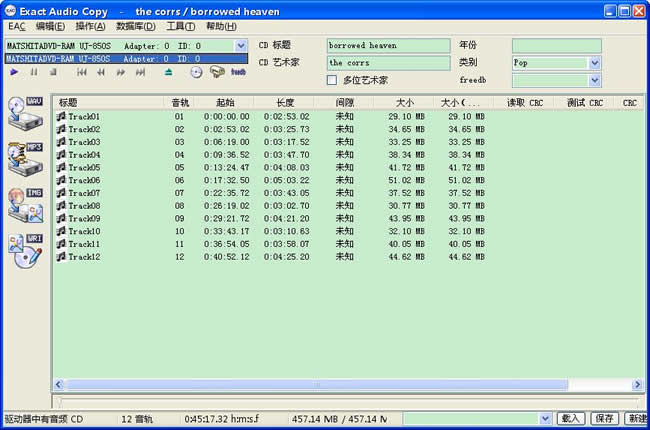The width and height of the screenshot is (650, 430).
Task: Toggle the 多位艺术家 checkbox
Action: (332, 80)
